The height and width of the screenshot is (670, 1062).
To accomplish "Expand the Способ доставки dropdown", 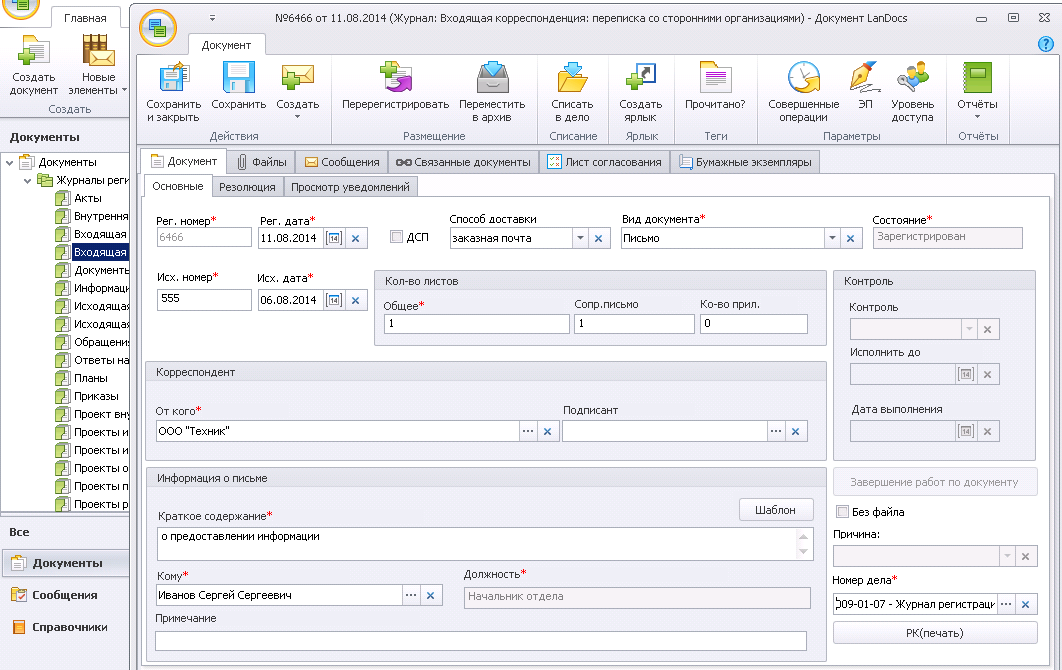I will [x=580, y=238].
